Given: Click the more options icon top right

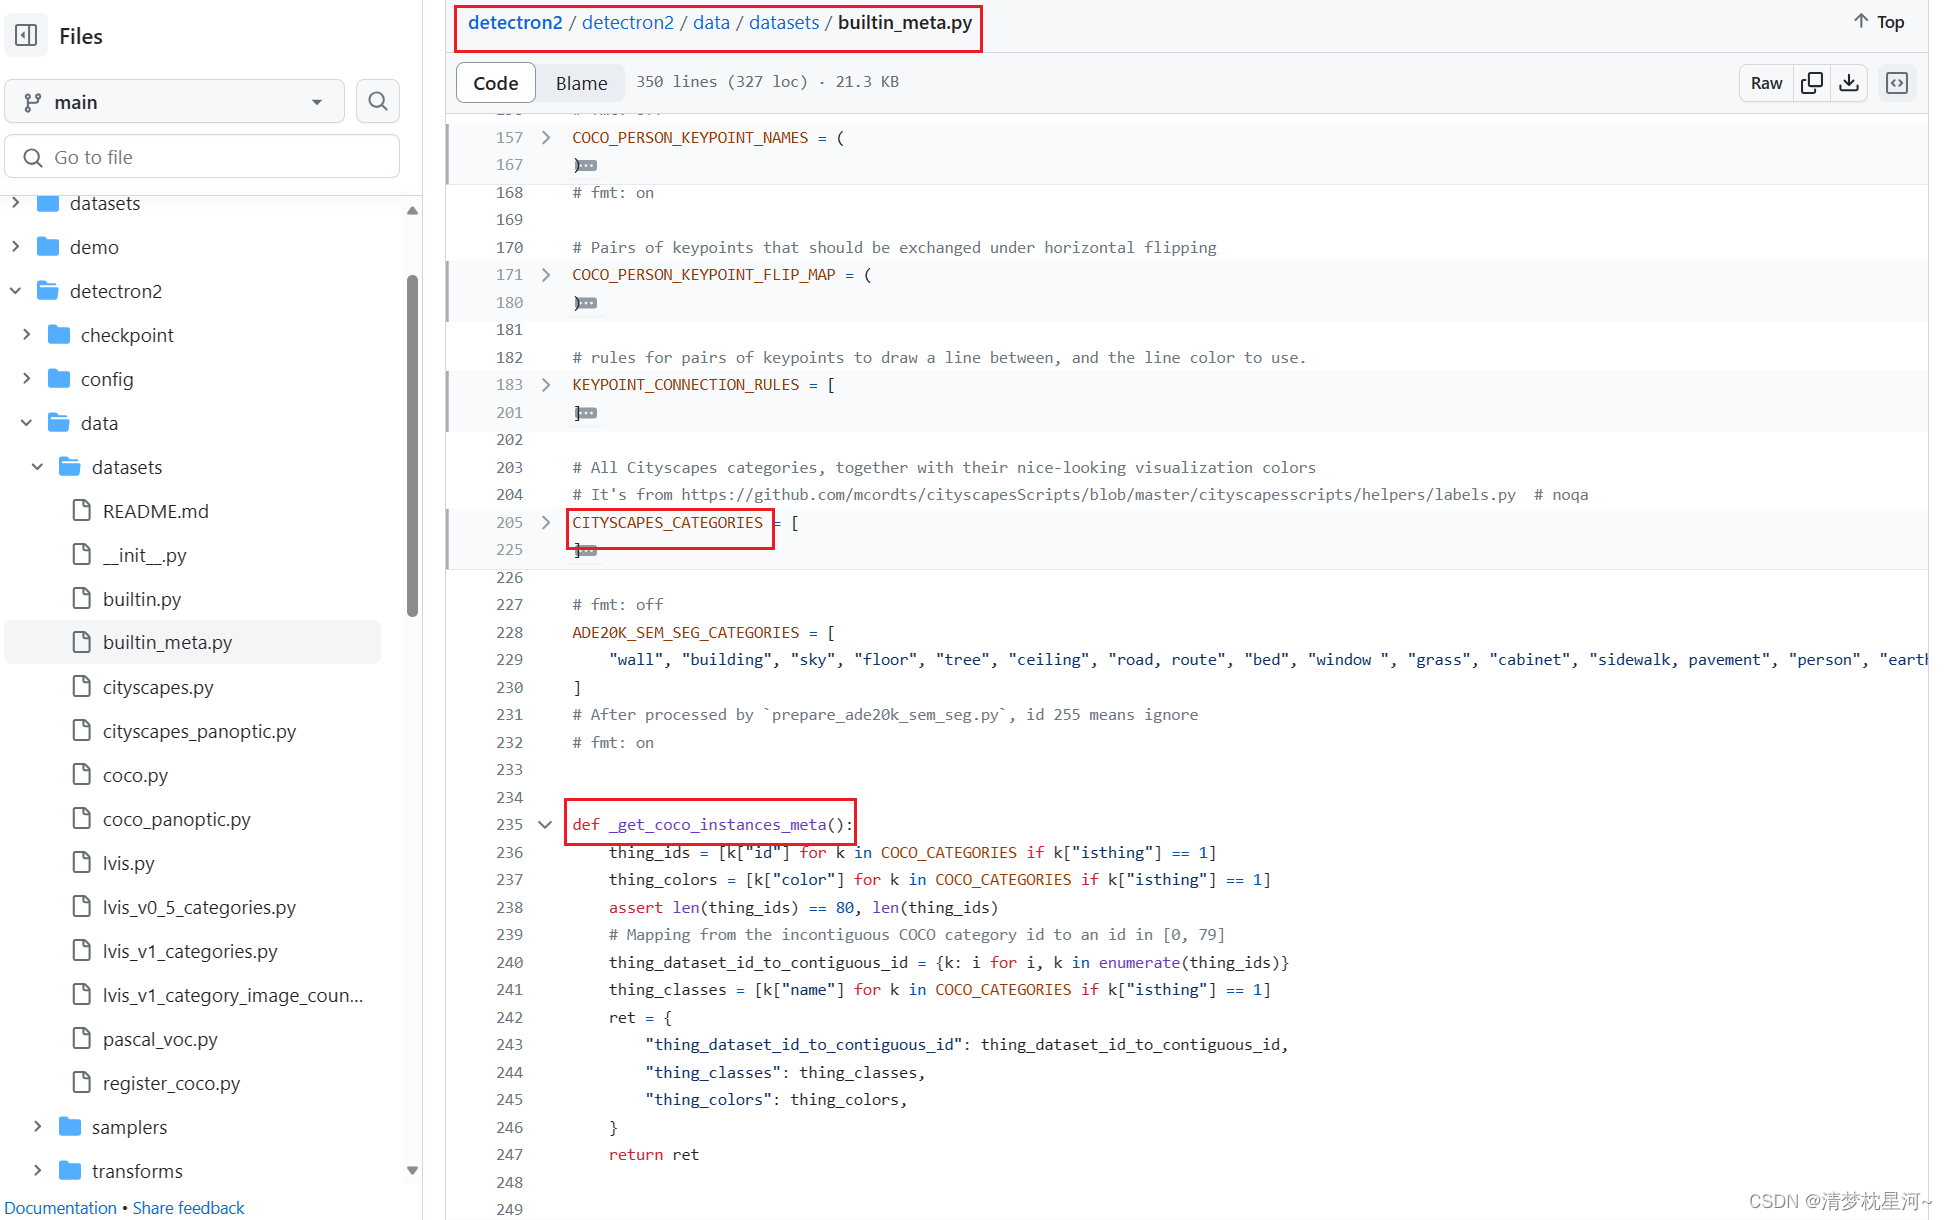Looking at the screenshot, I should coord(1898,82).
